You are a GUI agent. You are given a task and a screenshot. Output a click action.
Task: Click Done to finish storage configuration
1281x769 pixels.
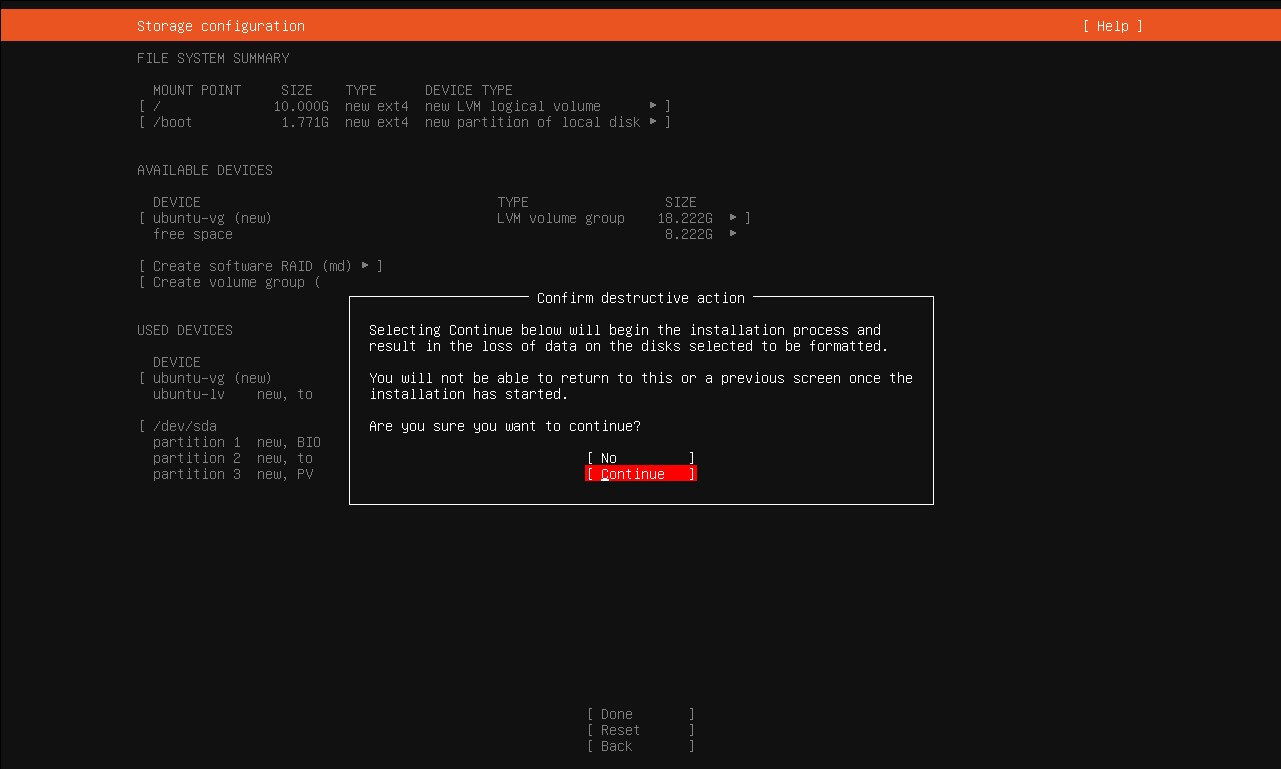click(x=640, y=713)
